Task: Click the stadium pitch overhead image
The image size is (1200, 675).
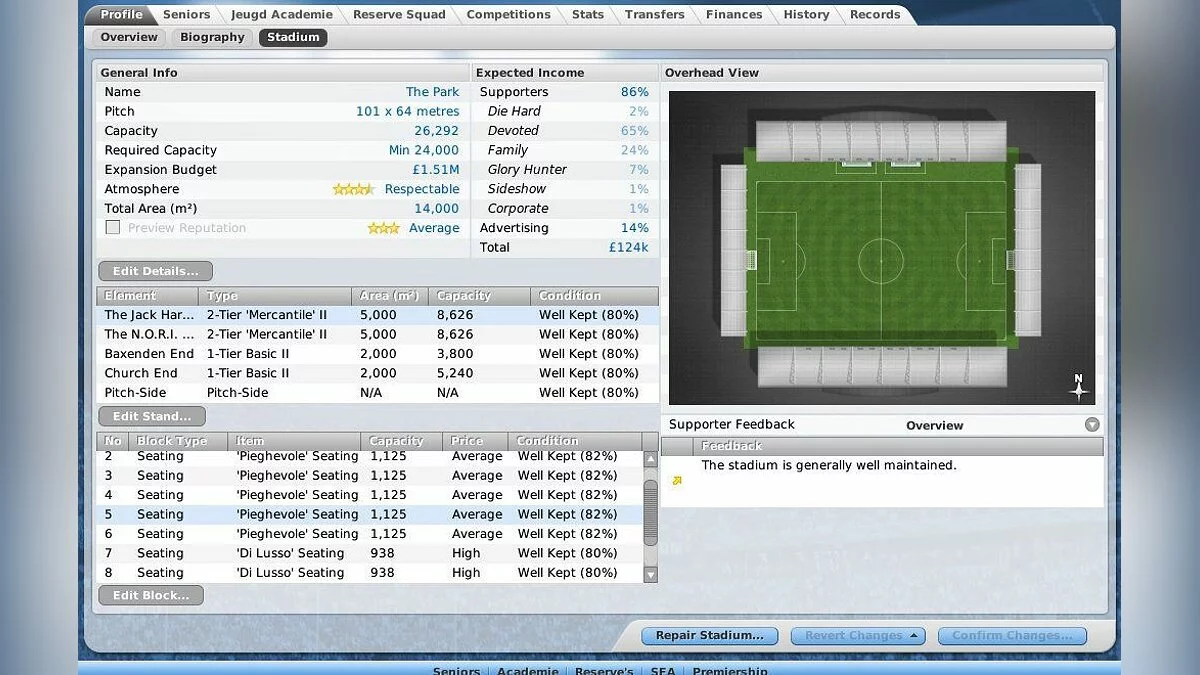Action: tap(881, 246)
